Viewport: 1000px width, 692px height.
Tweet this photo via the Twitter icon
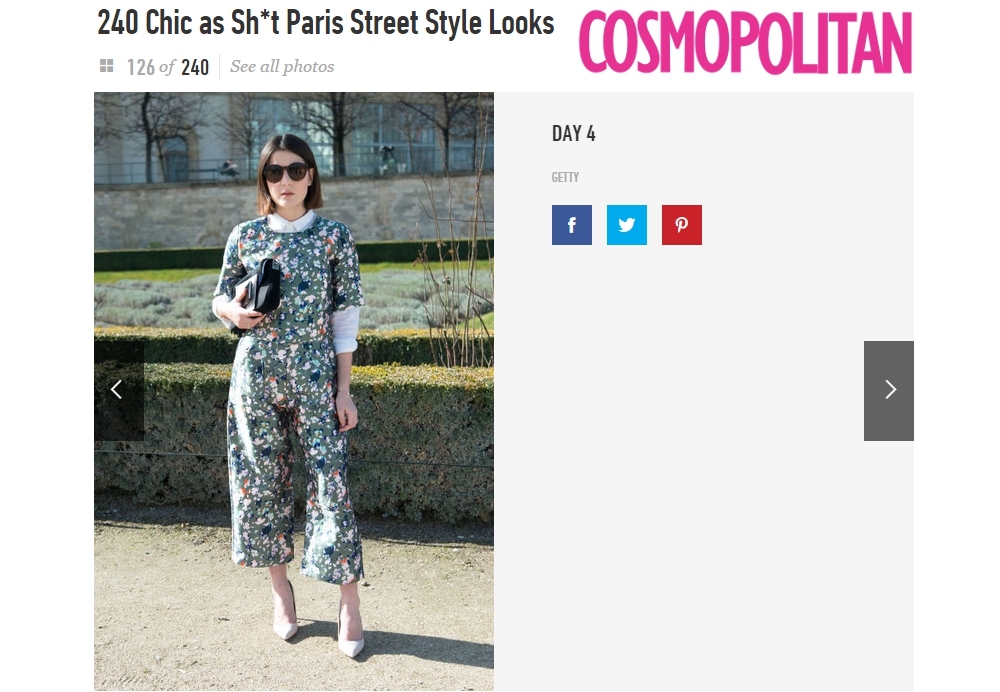(626, 225)
